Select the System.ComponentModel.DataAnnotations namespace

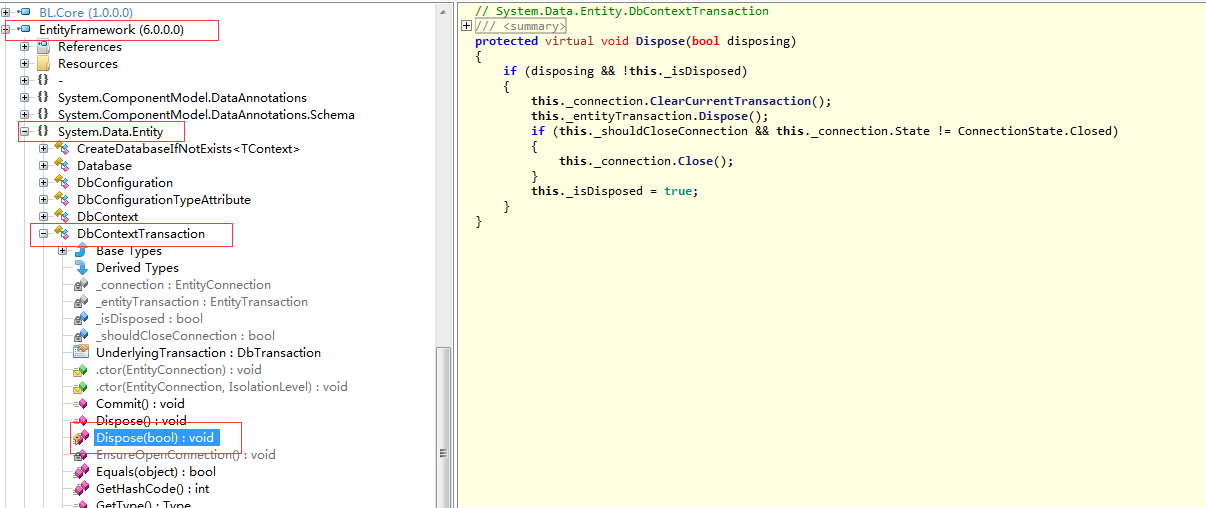click(x=182, y=98)
